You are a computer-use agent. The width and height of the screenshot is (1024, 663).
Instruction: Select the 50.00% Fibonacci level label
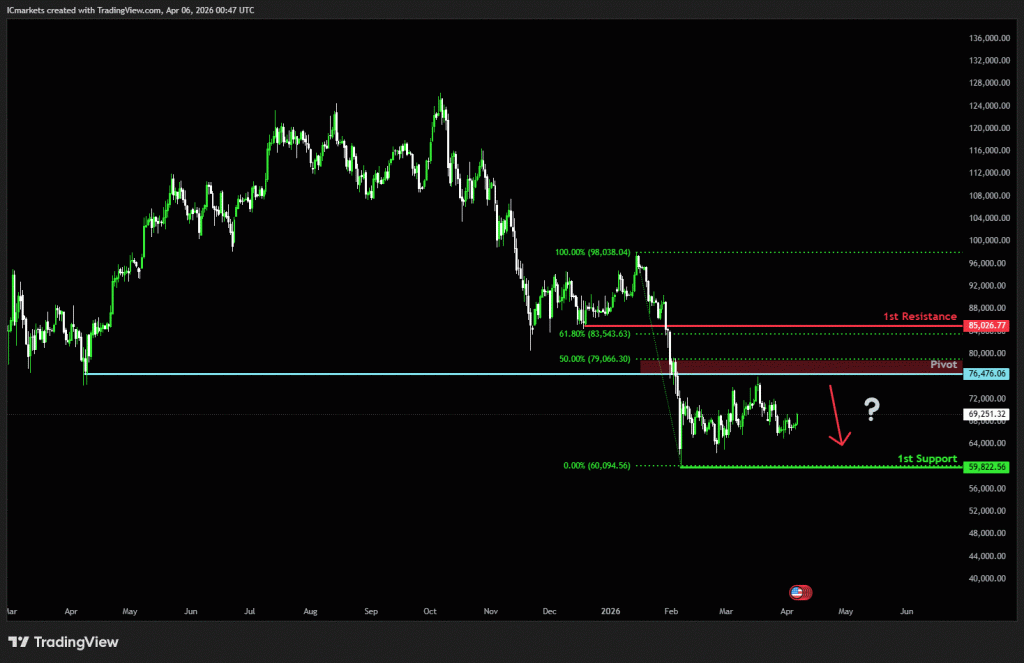pyautogui.click(x=594, y=358)
